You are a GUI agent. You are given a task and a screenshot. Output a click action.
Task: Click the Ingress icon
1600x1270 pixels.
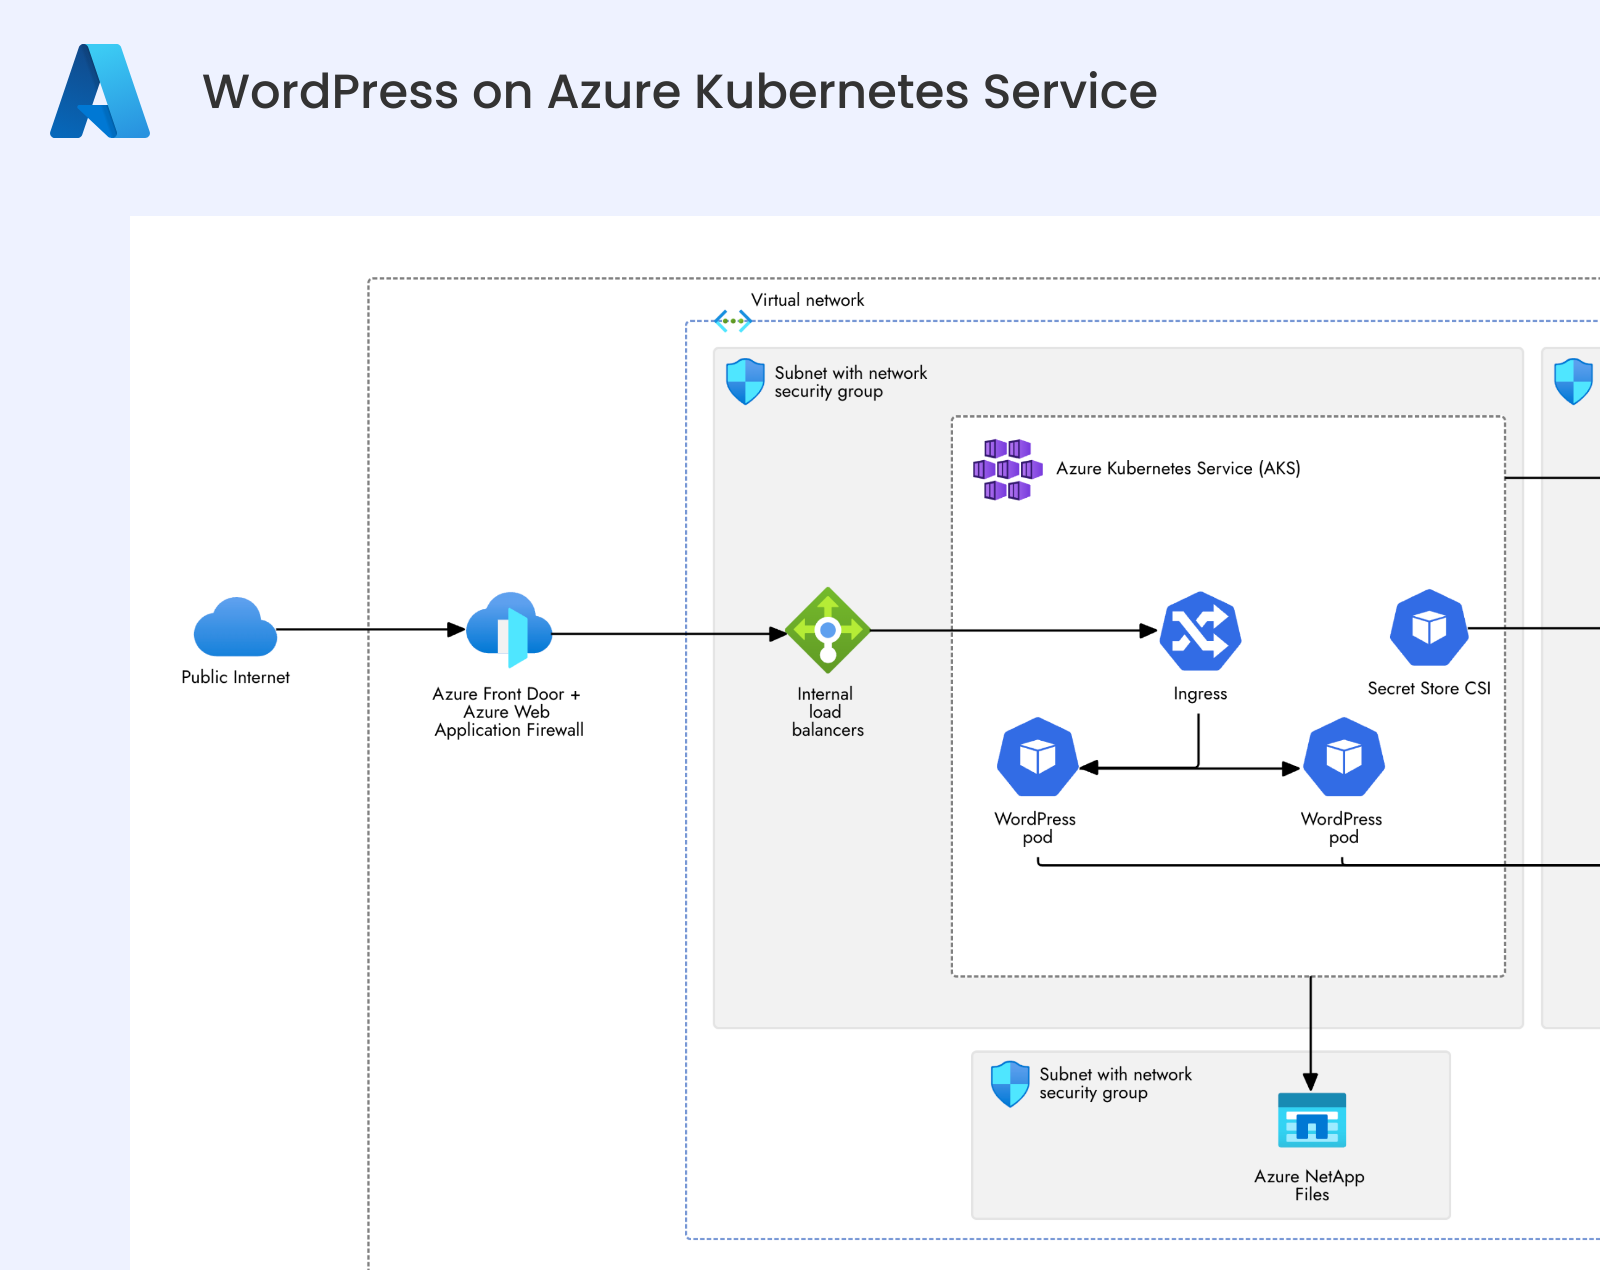coord(1200,630)
